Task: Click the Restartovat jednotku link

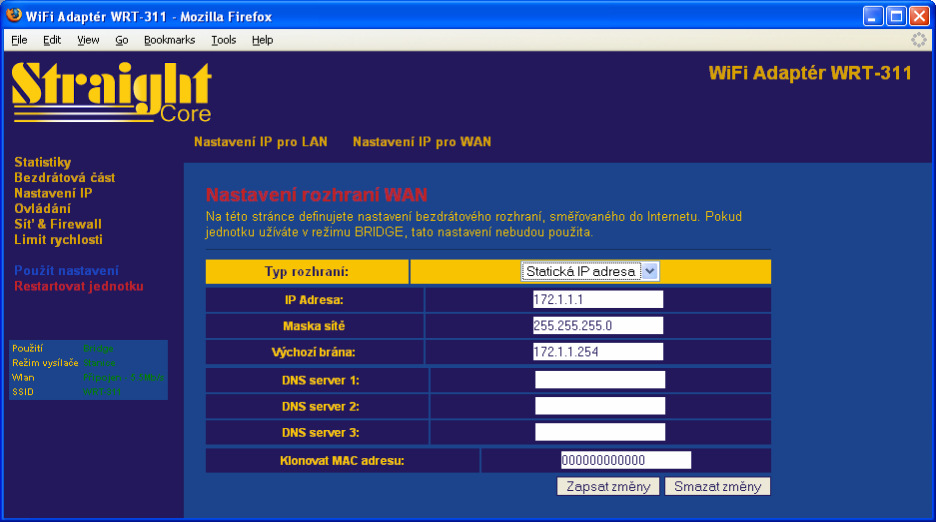Action: pyautogui.click(x=79, y=287)
